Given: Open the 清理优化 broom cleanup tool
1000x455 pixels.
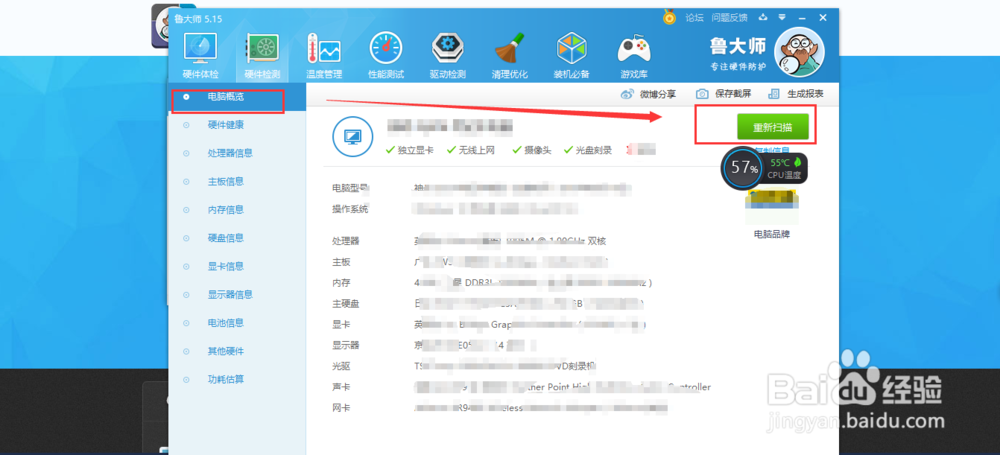Looking at the screenshot, I should pos(510,56).
